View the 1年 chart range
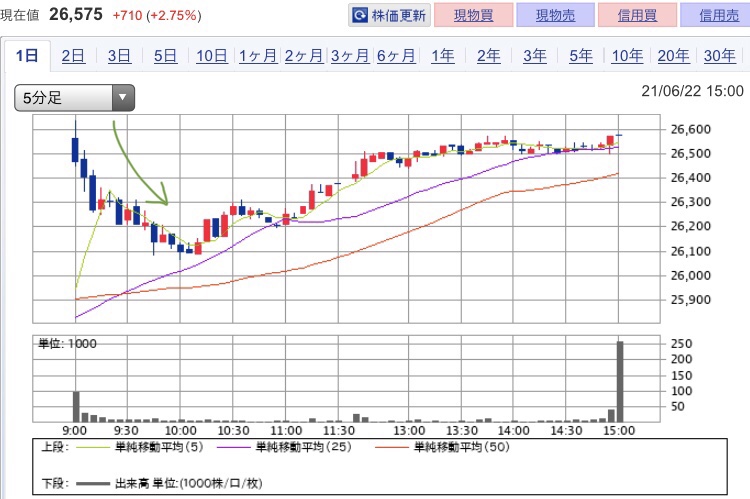 (x=443, y=56)
